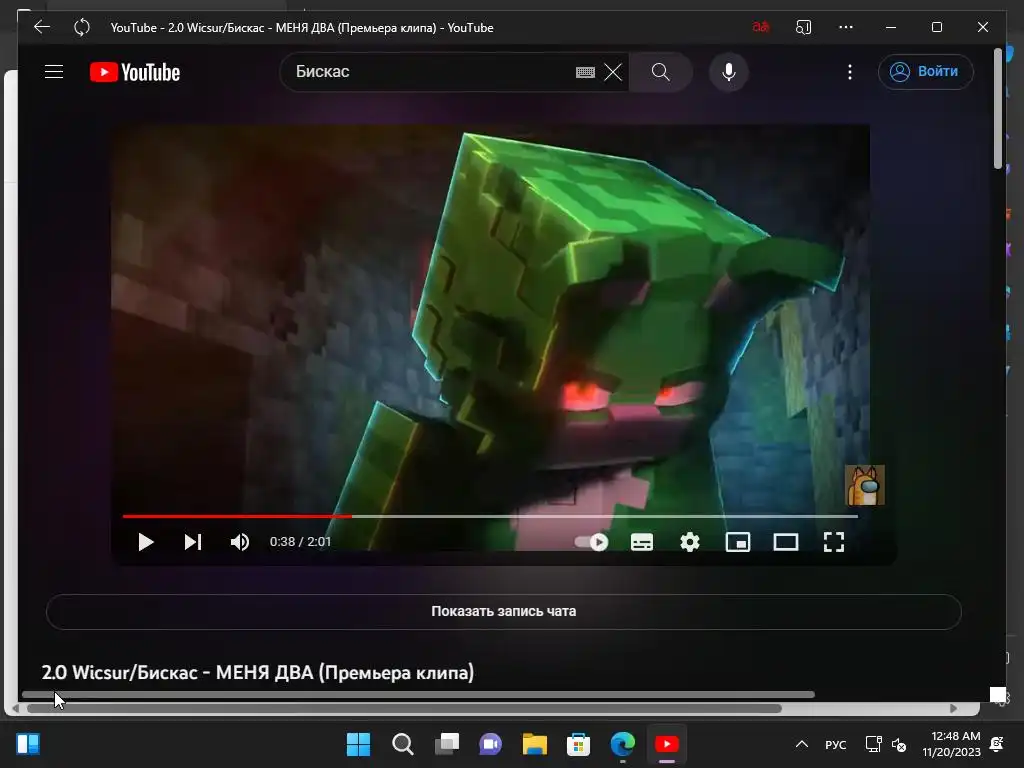Open the notification center bell icon
Image resolution: width=1024 pixels, height=768 pixels.
point(997,744)
